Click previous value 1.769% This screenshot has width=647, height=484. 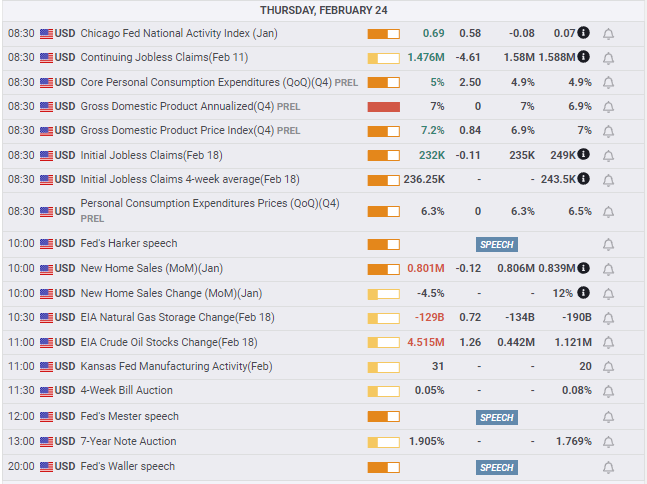click(x=574, y=441)
